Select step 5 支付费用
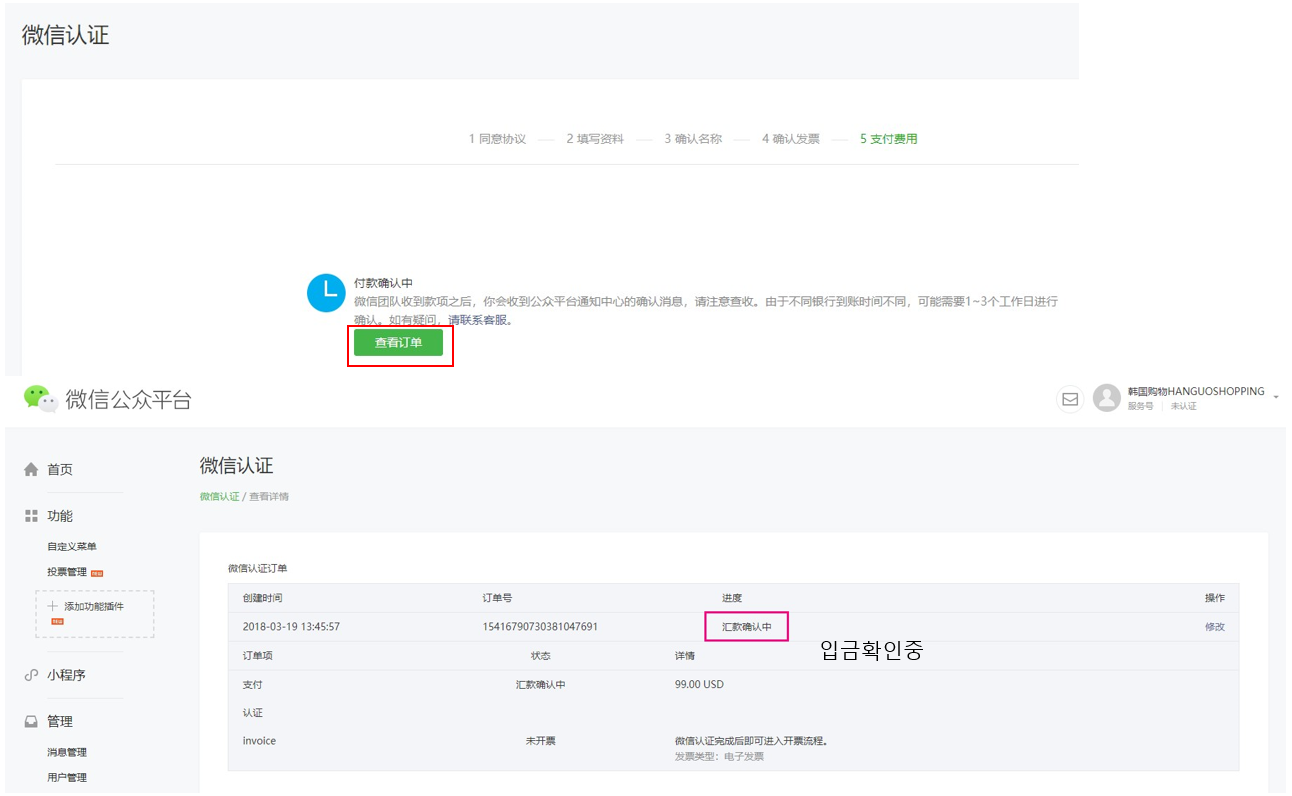The width and height of the screenshot is (1292, 796). (x=889, y=139)
